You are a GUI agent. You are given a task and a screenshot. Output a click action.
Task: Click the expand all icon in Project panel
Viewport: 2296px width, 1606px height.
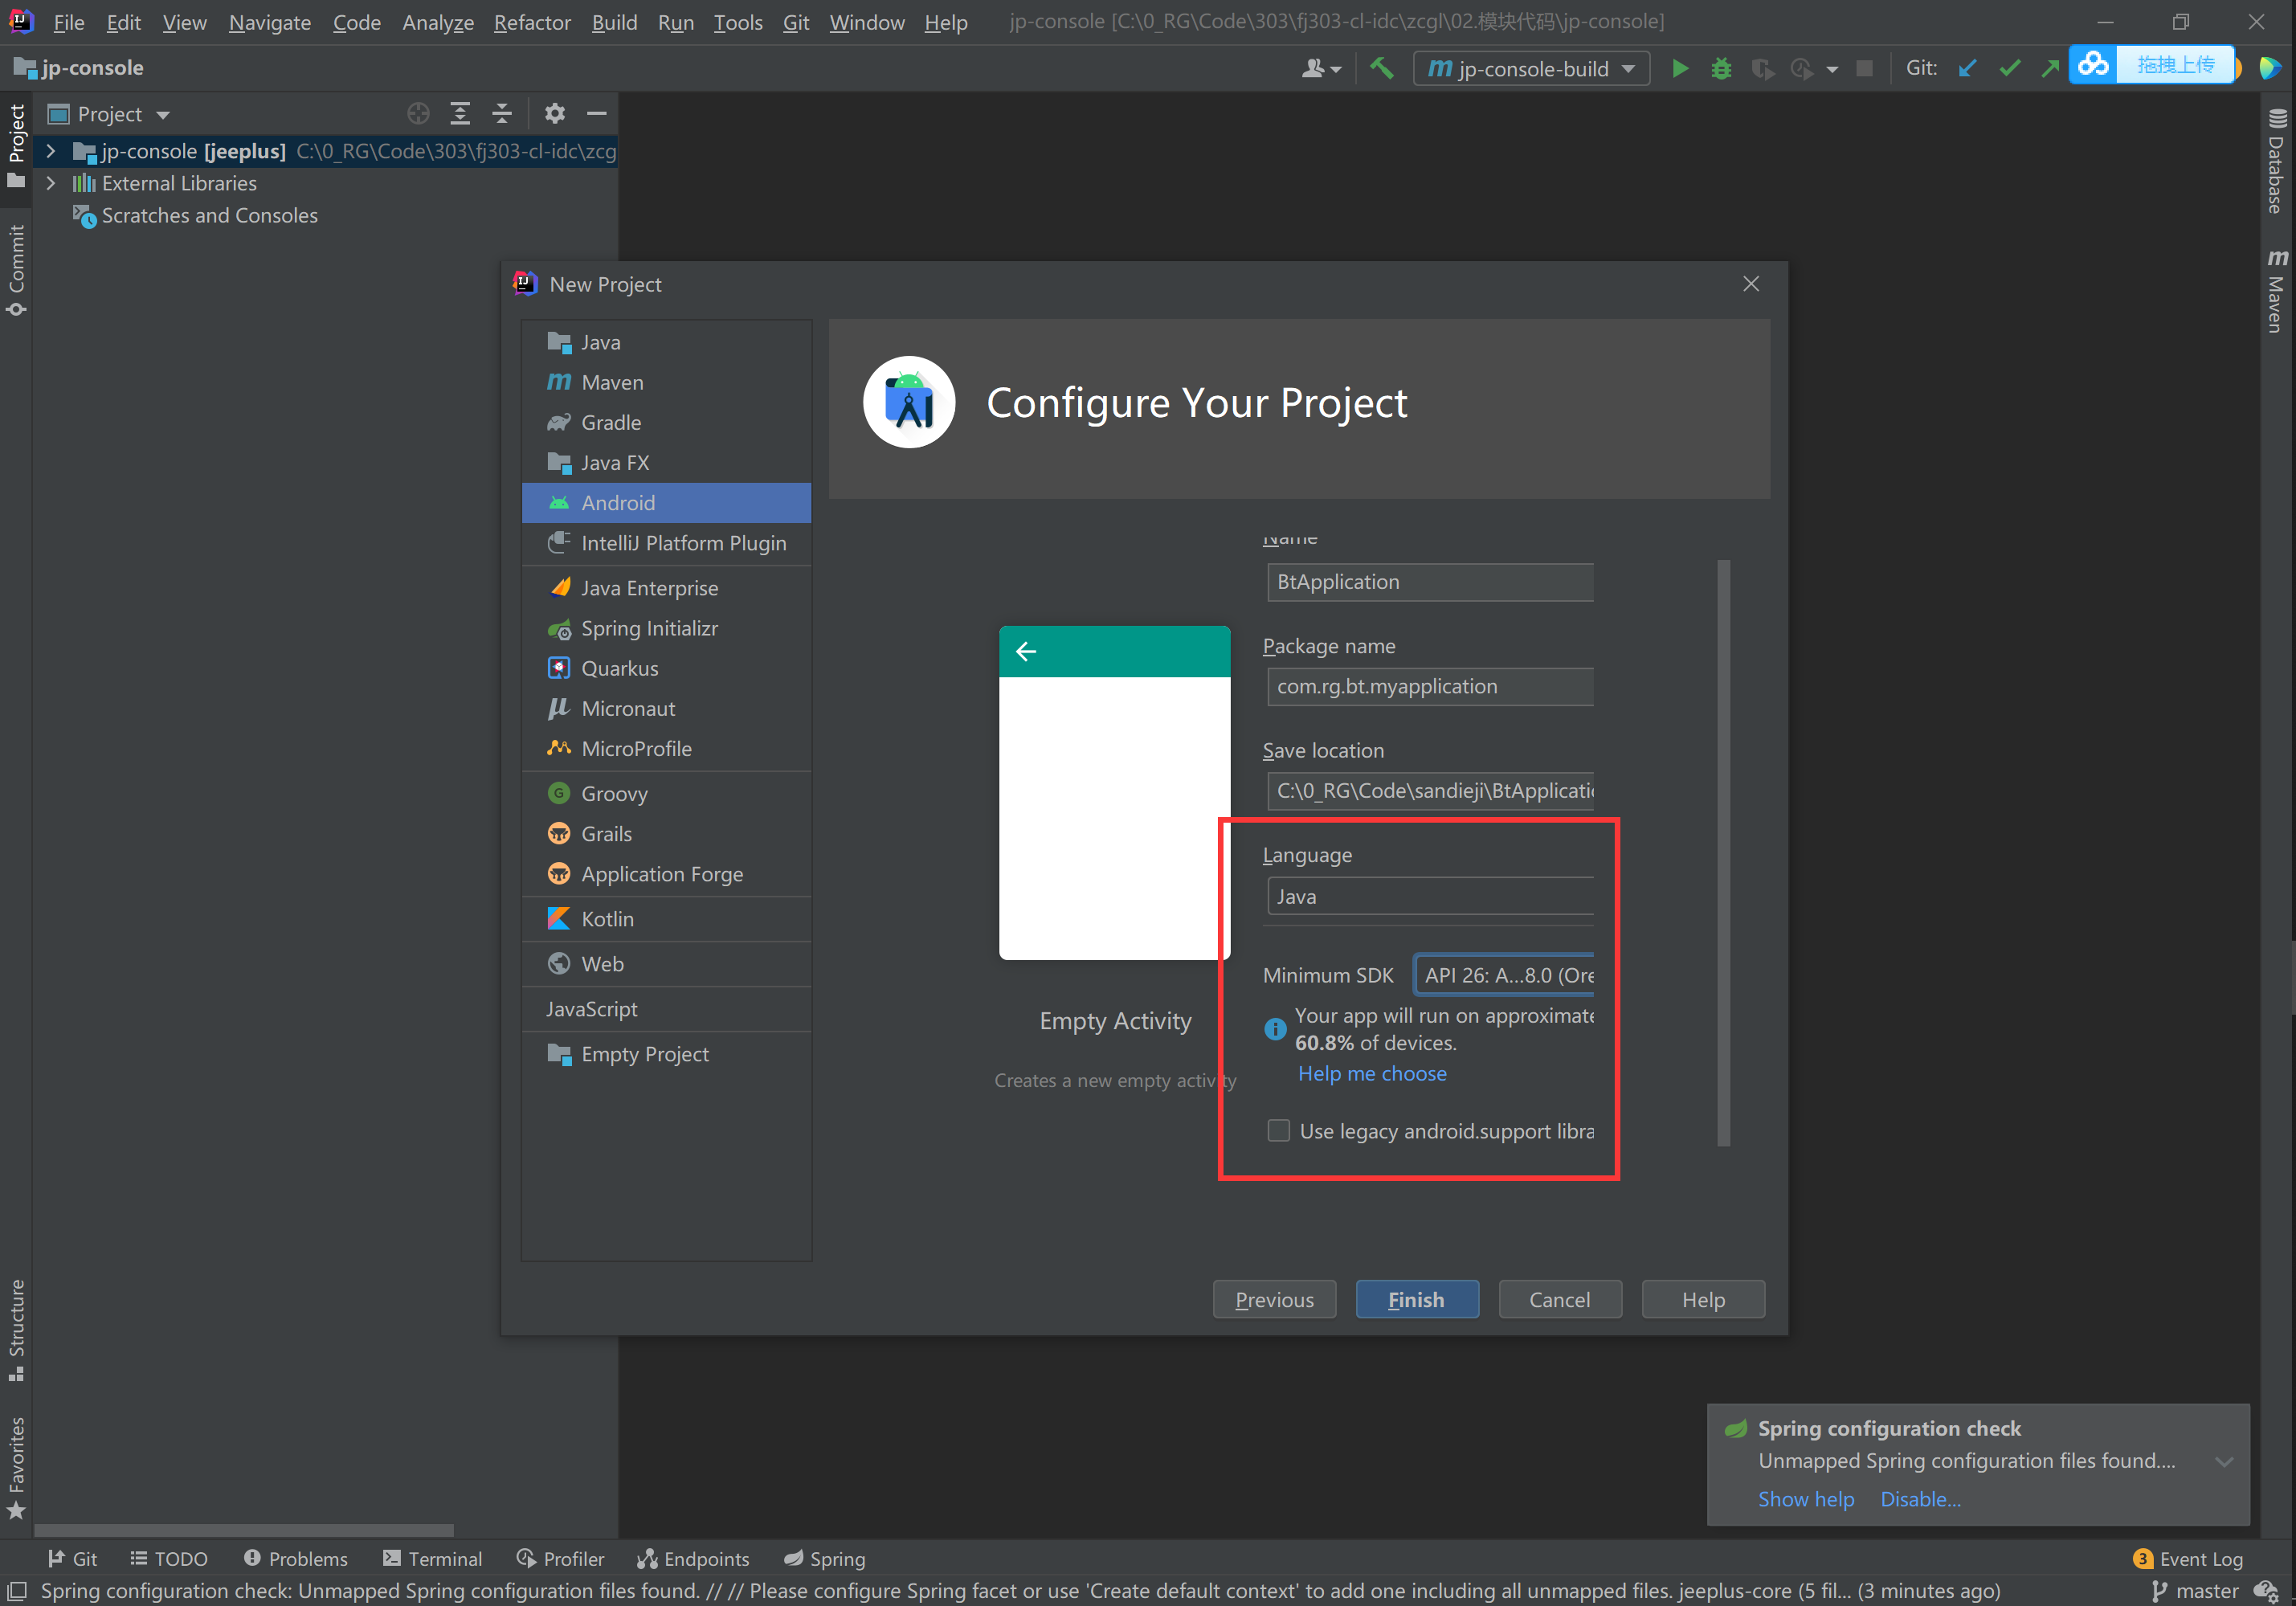(x=460, y=114)
